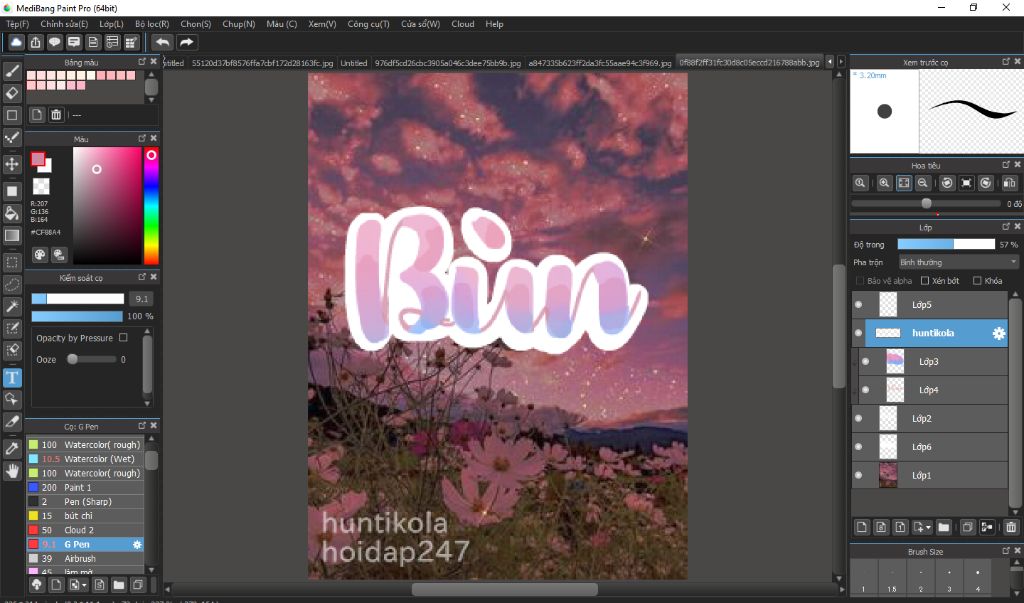Pop out the Lớp panel
The width and height of the screenshot is (1024, 603).
1006,227
